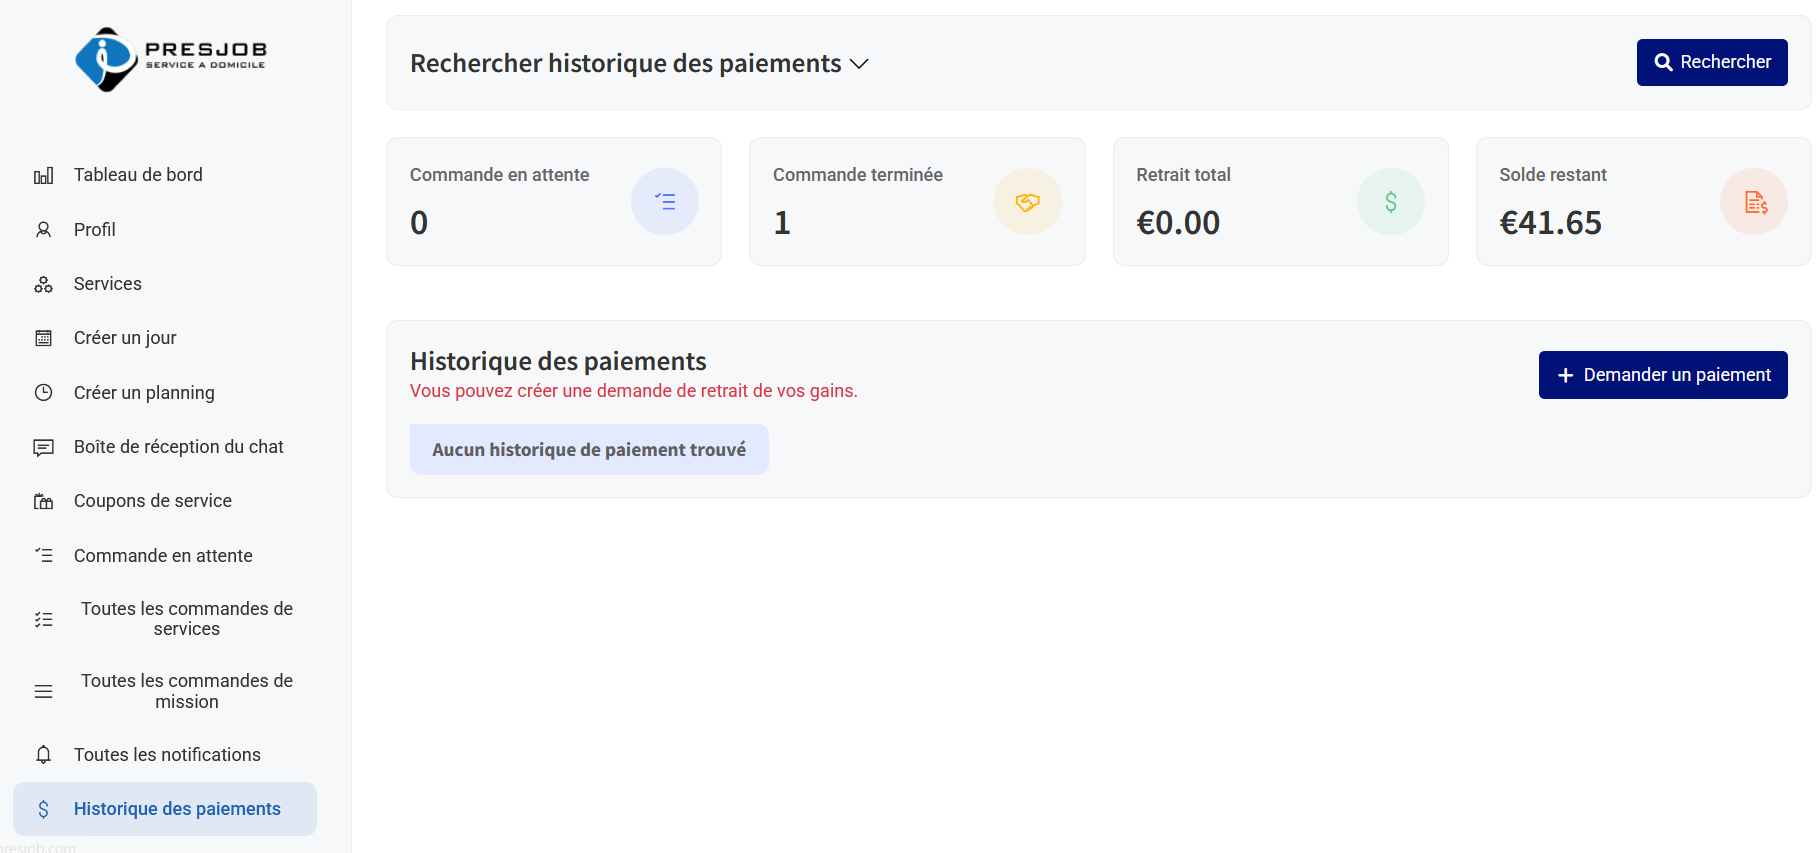Open the chat inbox speech bubble icon

tap(44, 447)
